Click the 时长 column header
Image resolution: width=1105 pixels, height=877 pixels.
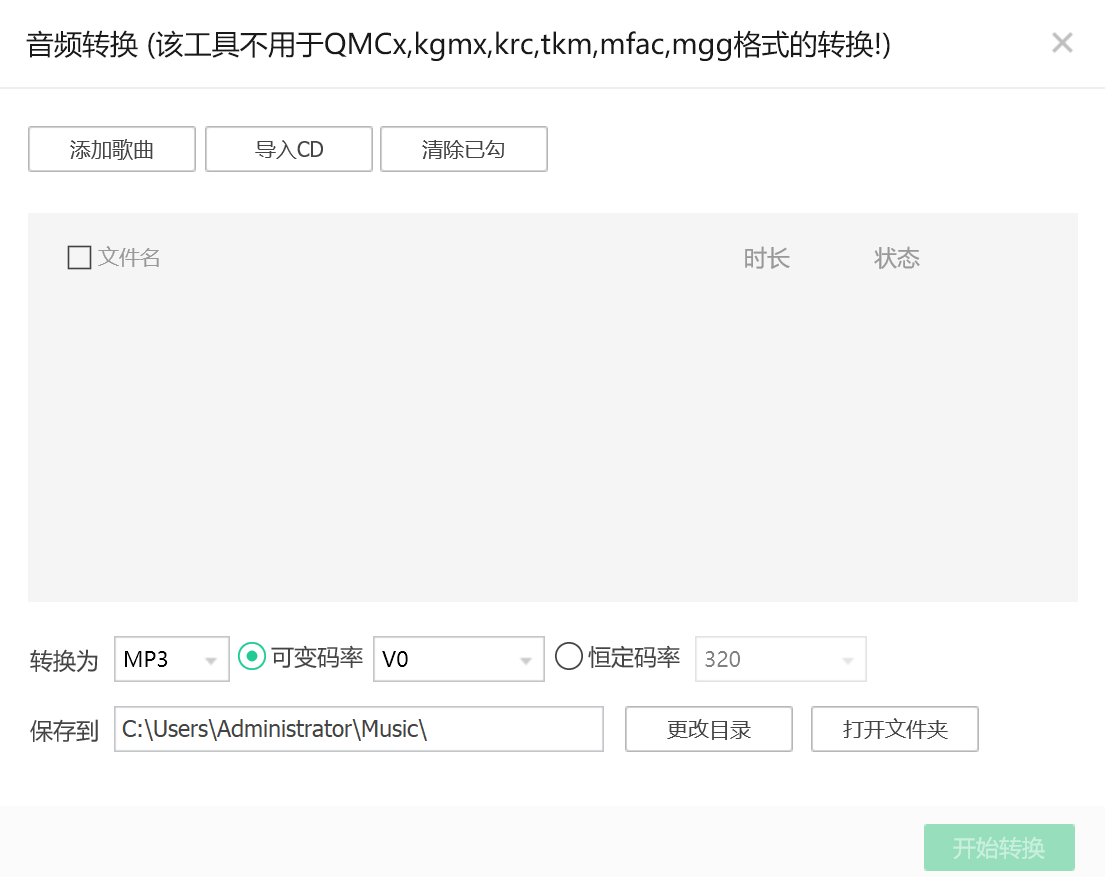click(x=767, y=257)
